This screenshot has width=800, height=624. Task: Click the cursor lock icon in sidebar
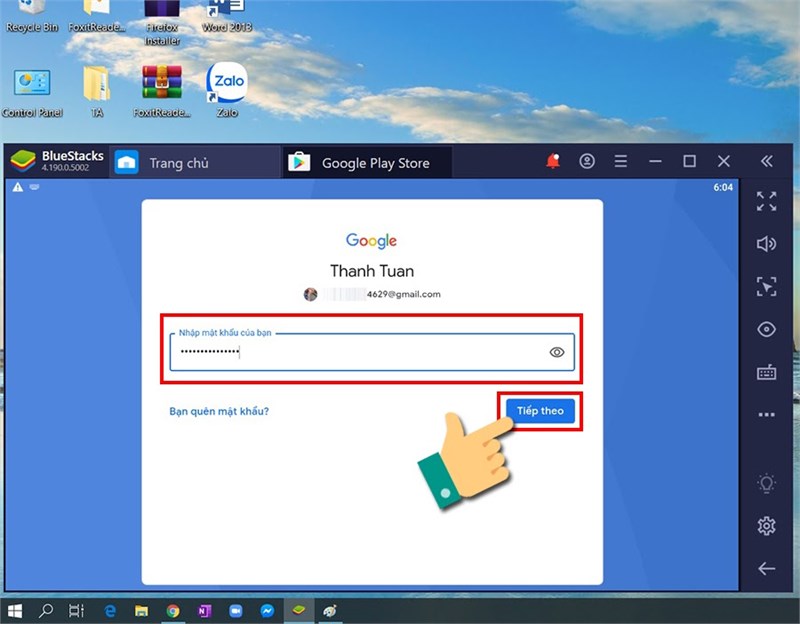pyautogui.click(x=766, y=287)
